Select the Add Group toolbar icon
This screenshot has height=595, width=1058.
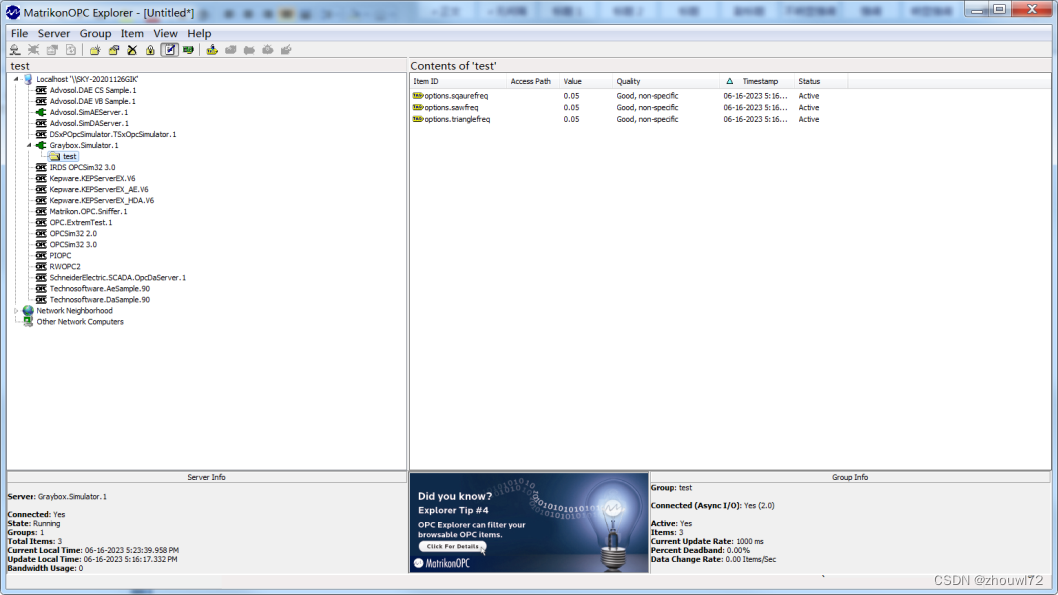tap(95, 50)
